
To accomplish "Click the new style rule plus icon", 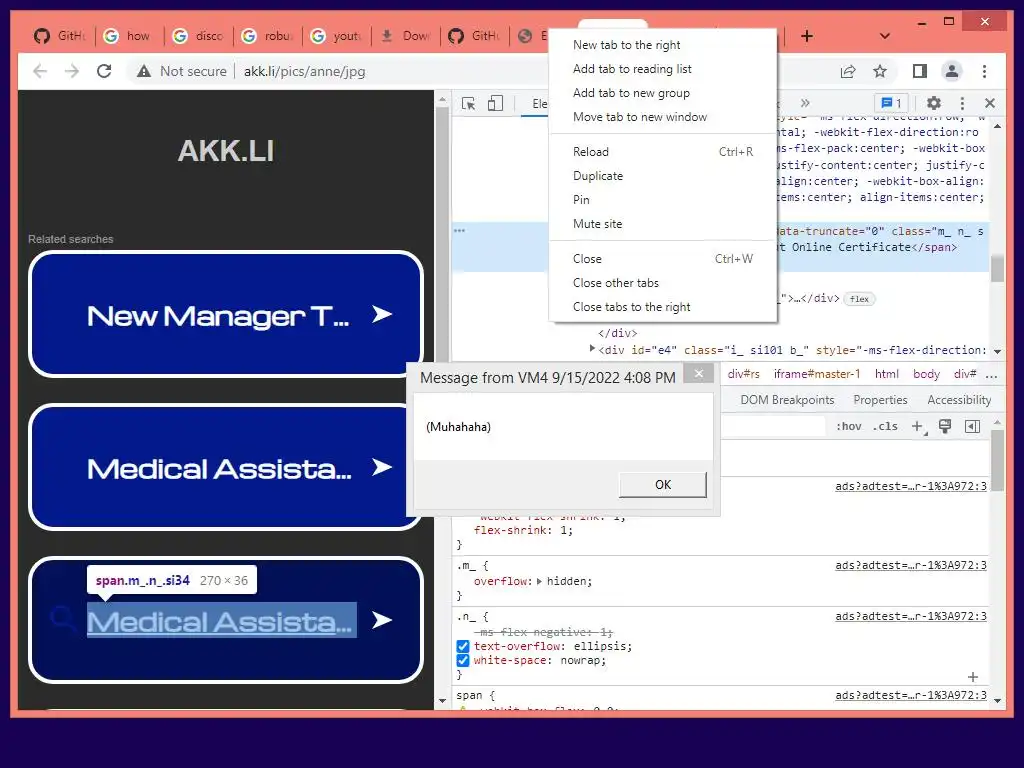I will click(x=918, y=426).
